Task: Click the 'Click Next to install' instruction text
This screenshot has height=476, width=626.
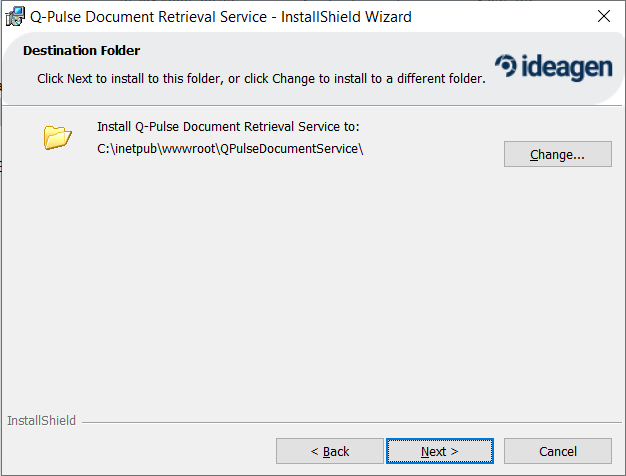Action: click(261, 79)
